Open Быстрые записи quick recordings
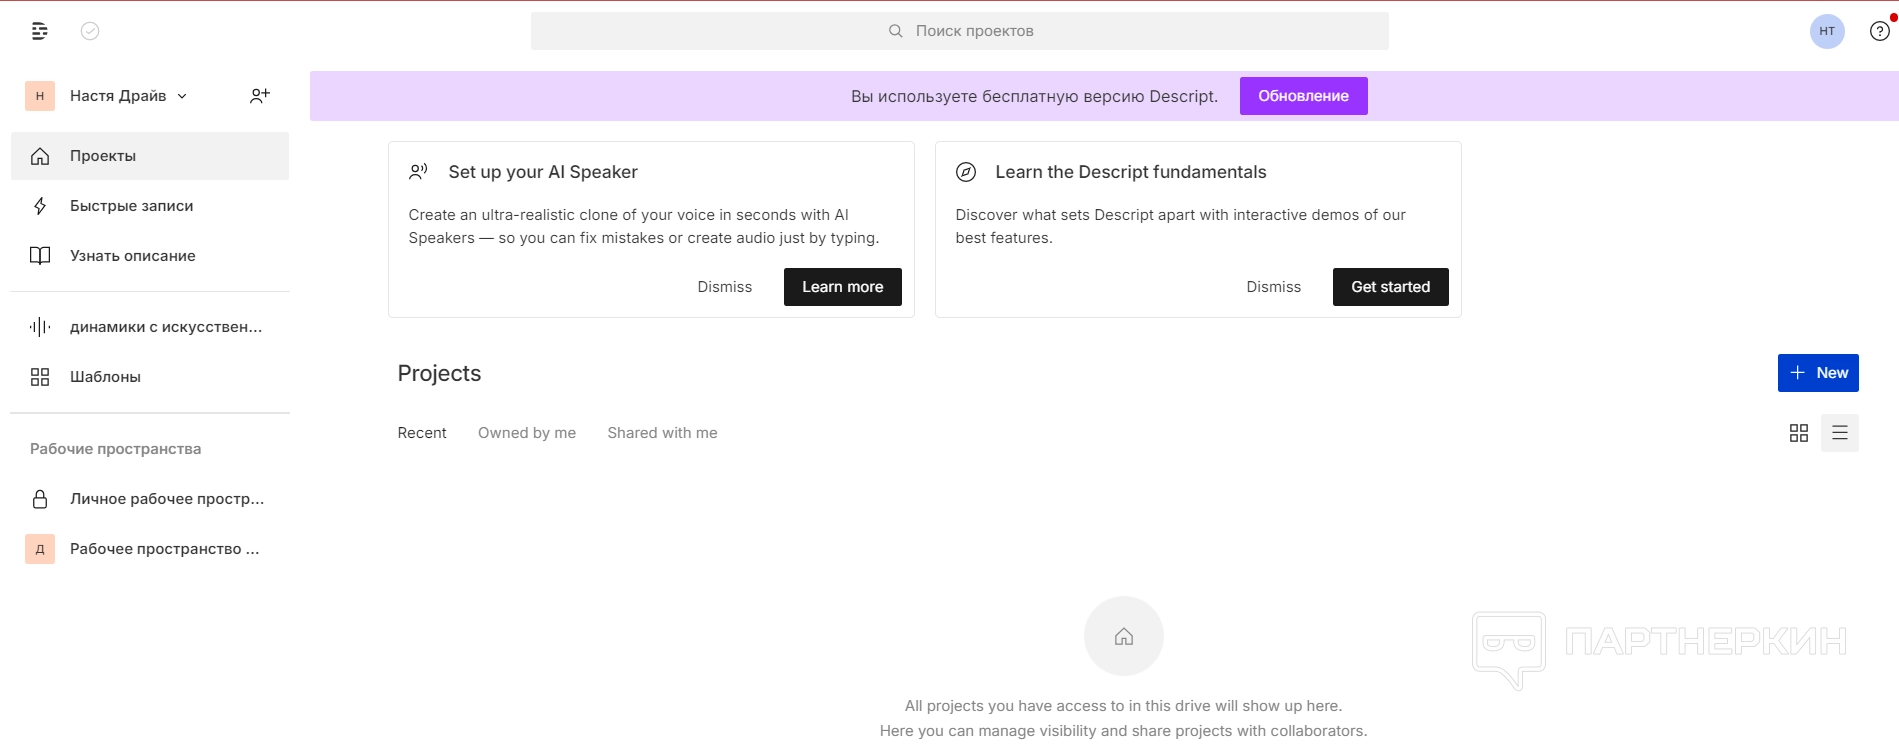1899x744 pixels. tap(131, 206)
